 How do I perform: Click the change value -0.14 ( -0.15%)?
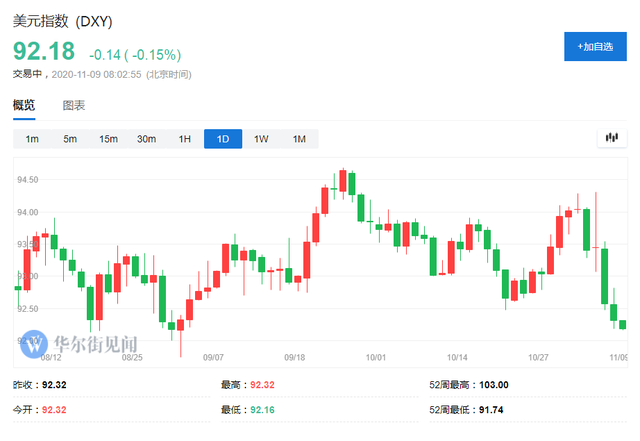click(135, 55)
